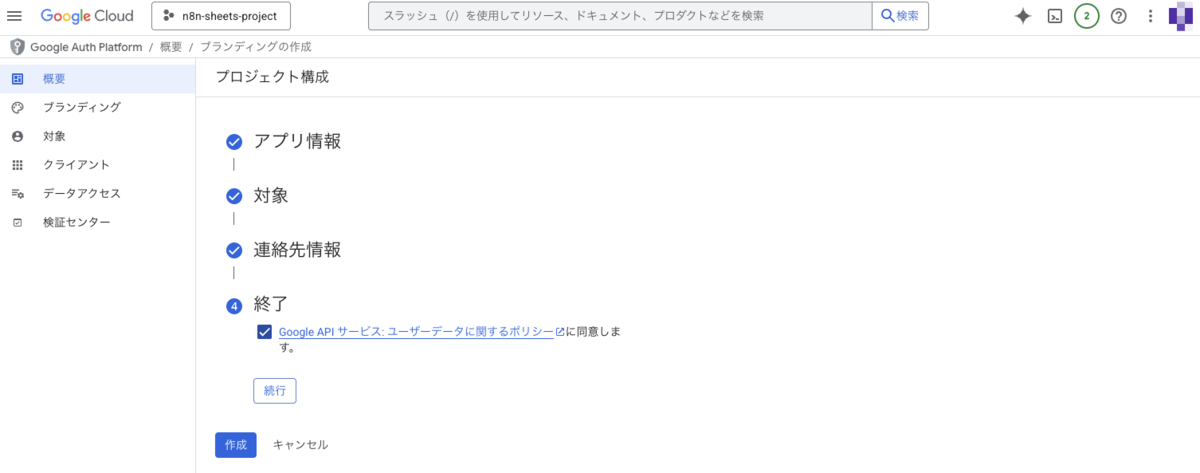Click the 概要 dashboard sidebar icon
1200x473 pixels.
point(17,79)
